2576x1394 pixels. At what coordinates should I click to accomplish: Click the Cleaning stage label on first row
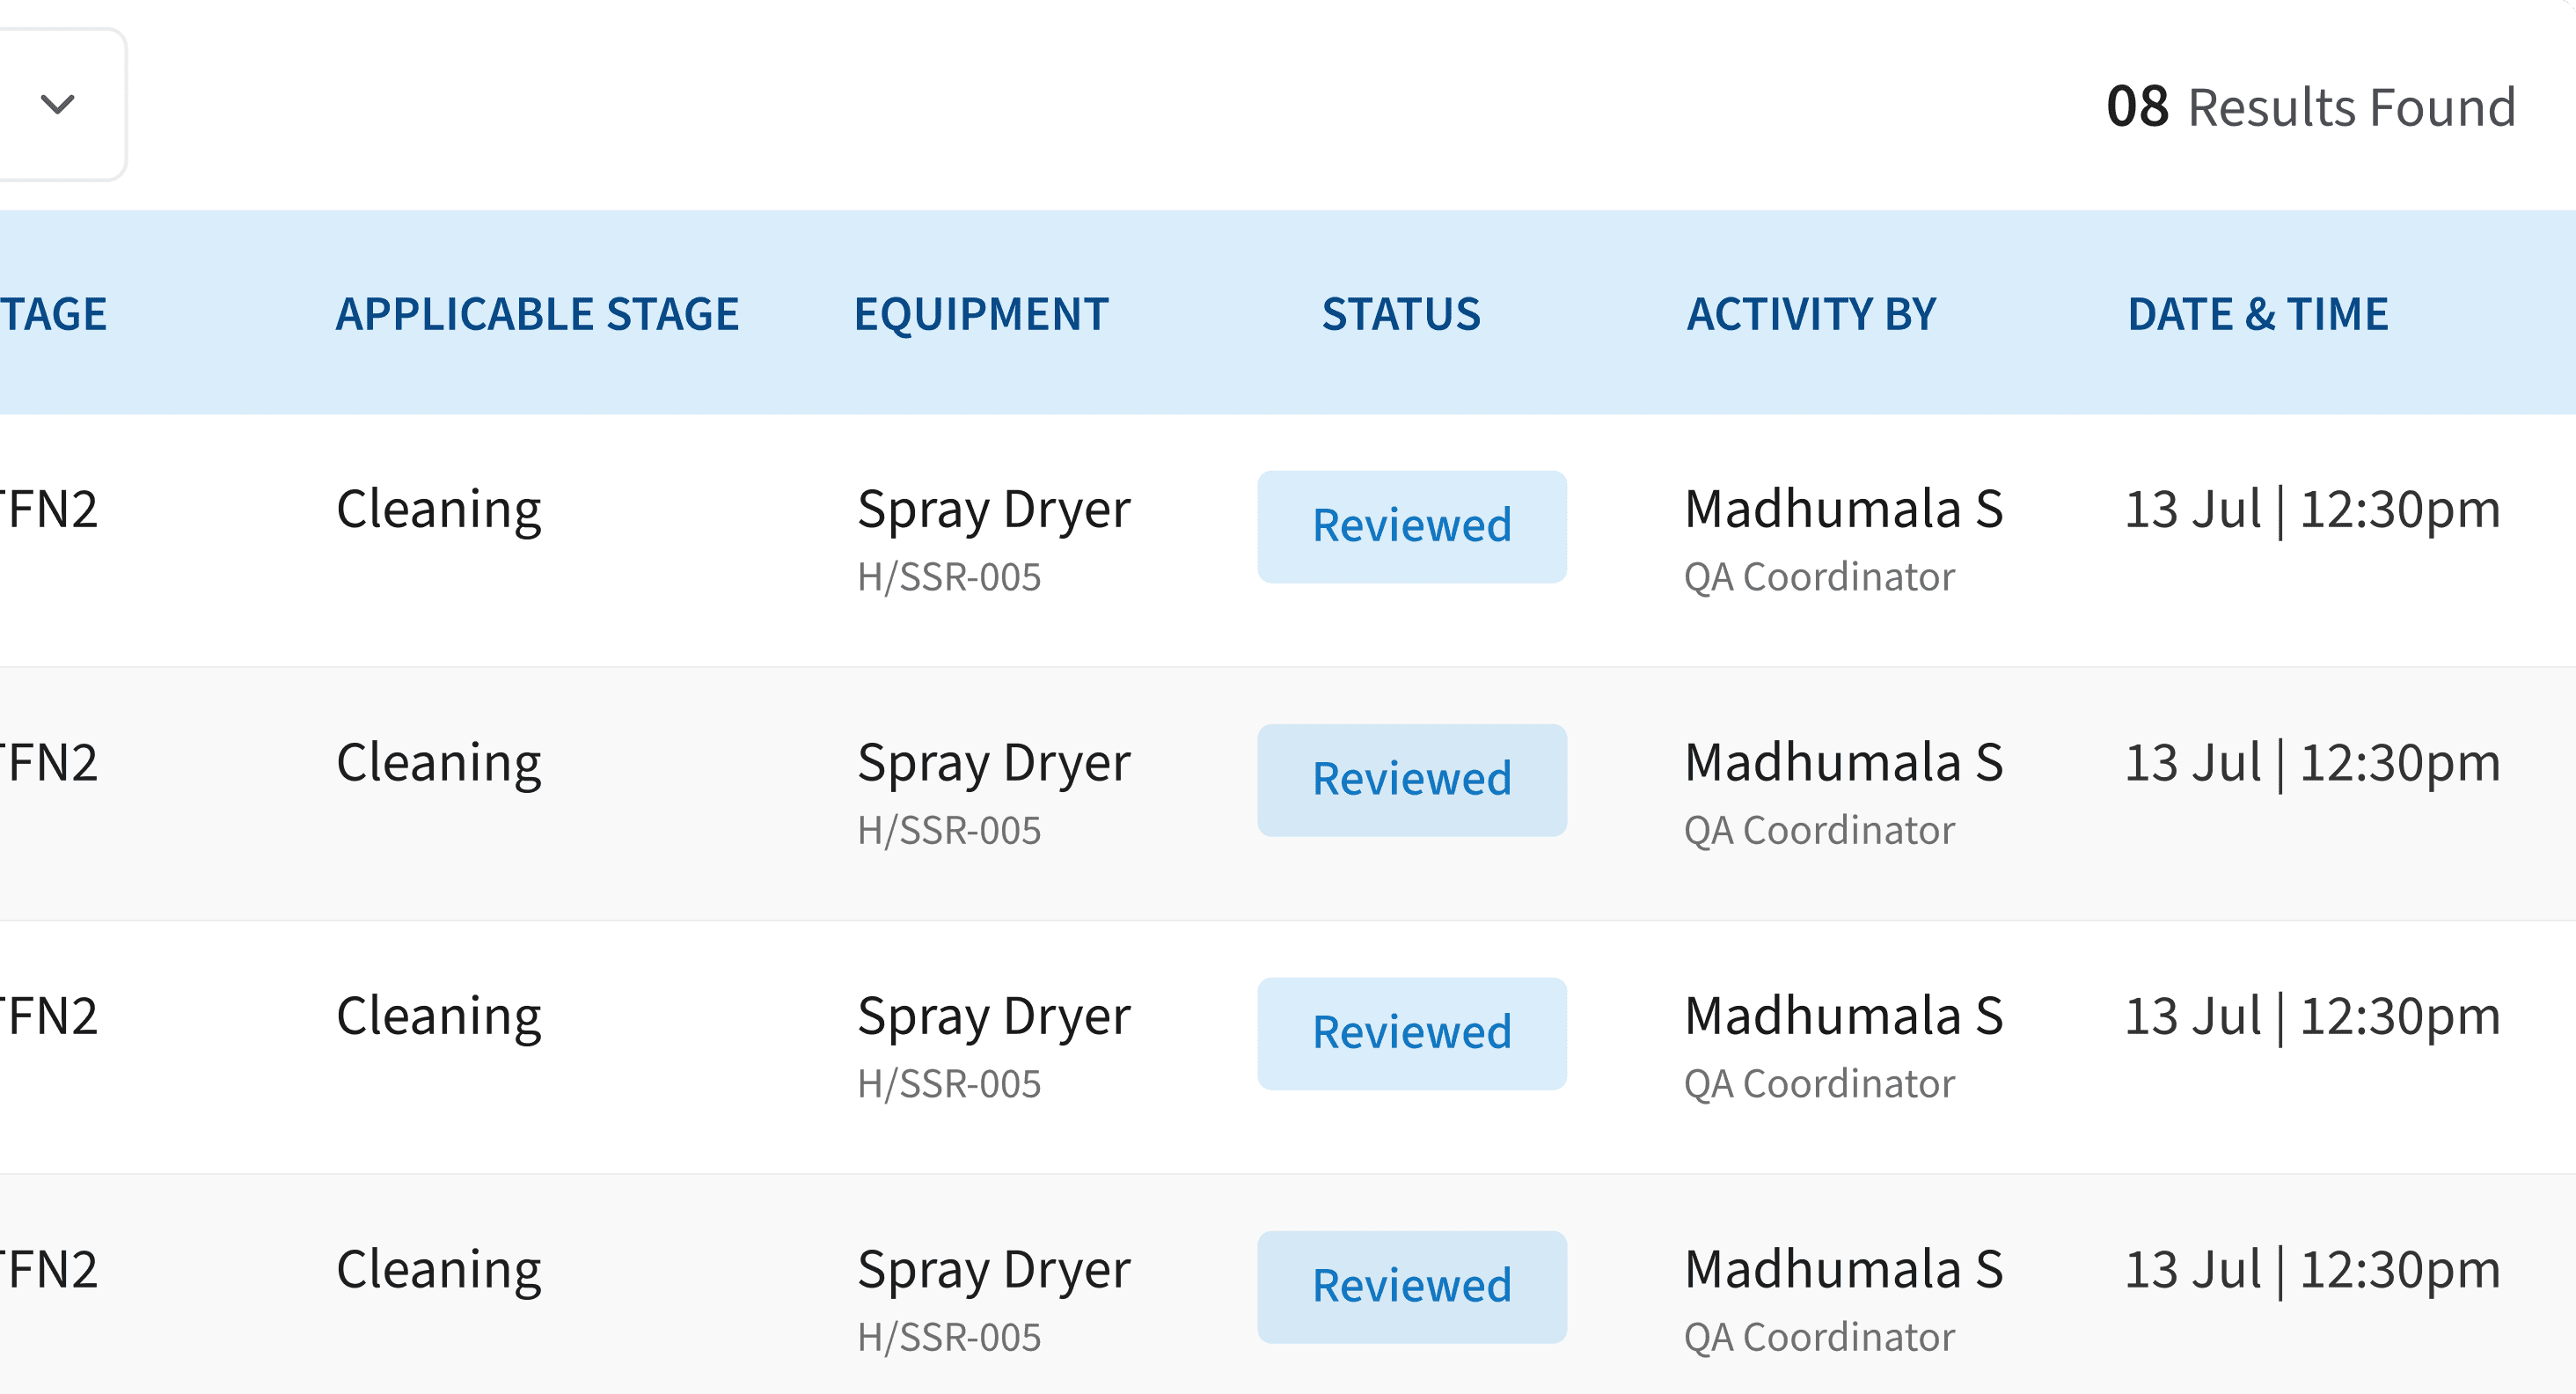(439, 508)
